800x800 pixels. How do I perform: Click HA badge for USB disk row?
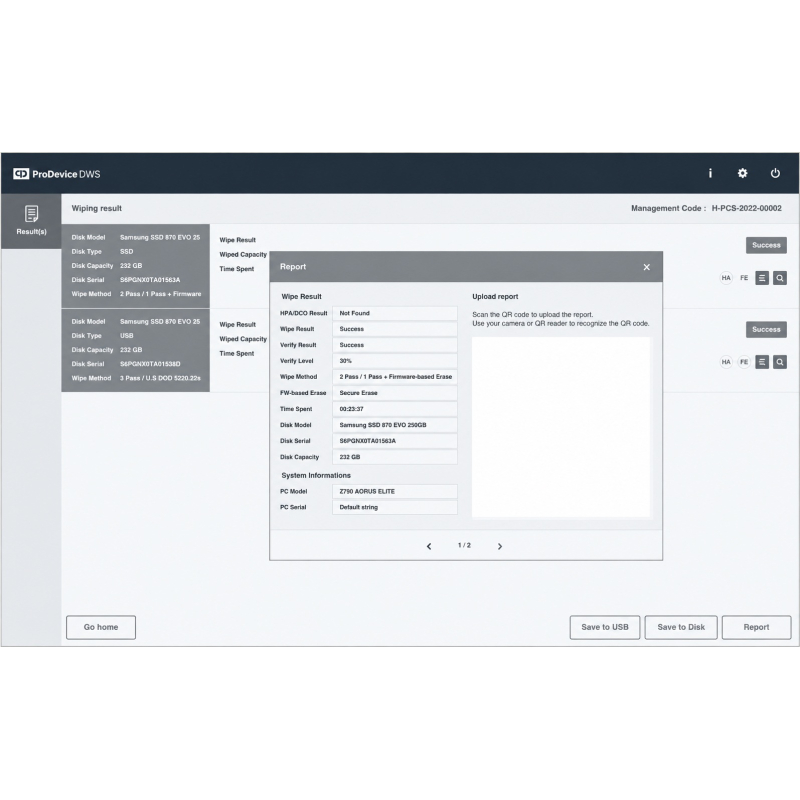[x=726, y=362]
